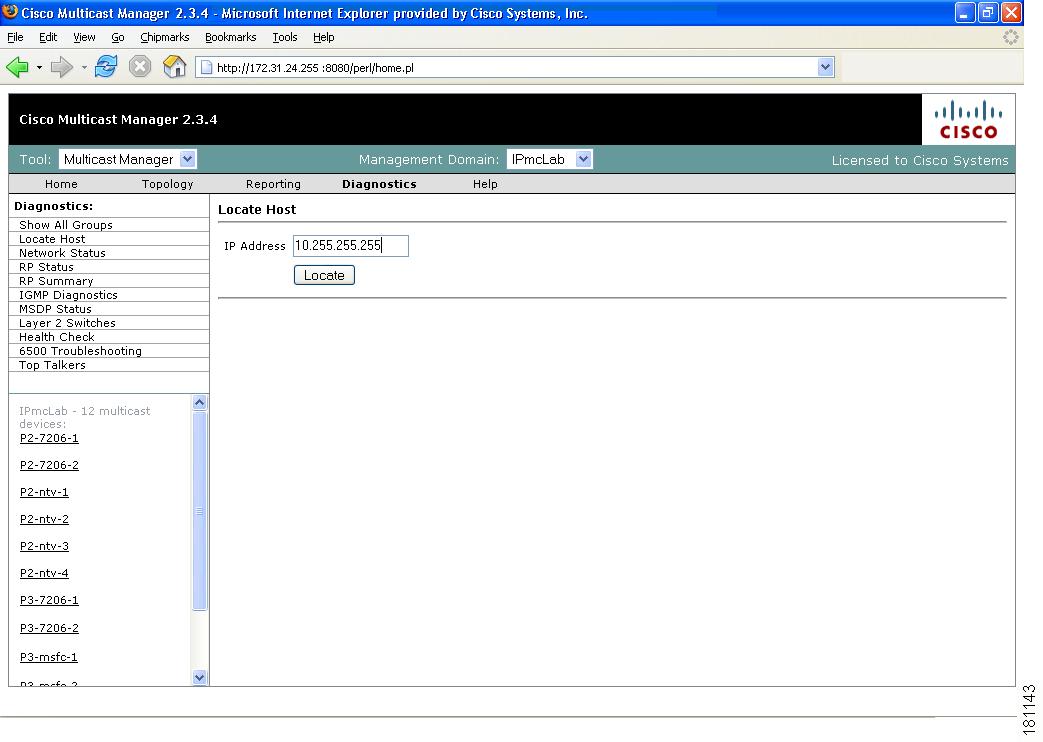Screen dimensions: 1043x742
Task: Open the Tool dropdown showing Multicast Manager
Action: [128, 159]
